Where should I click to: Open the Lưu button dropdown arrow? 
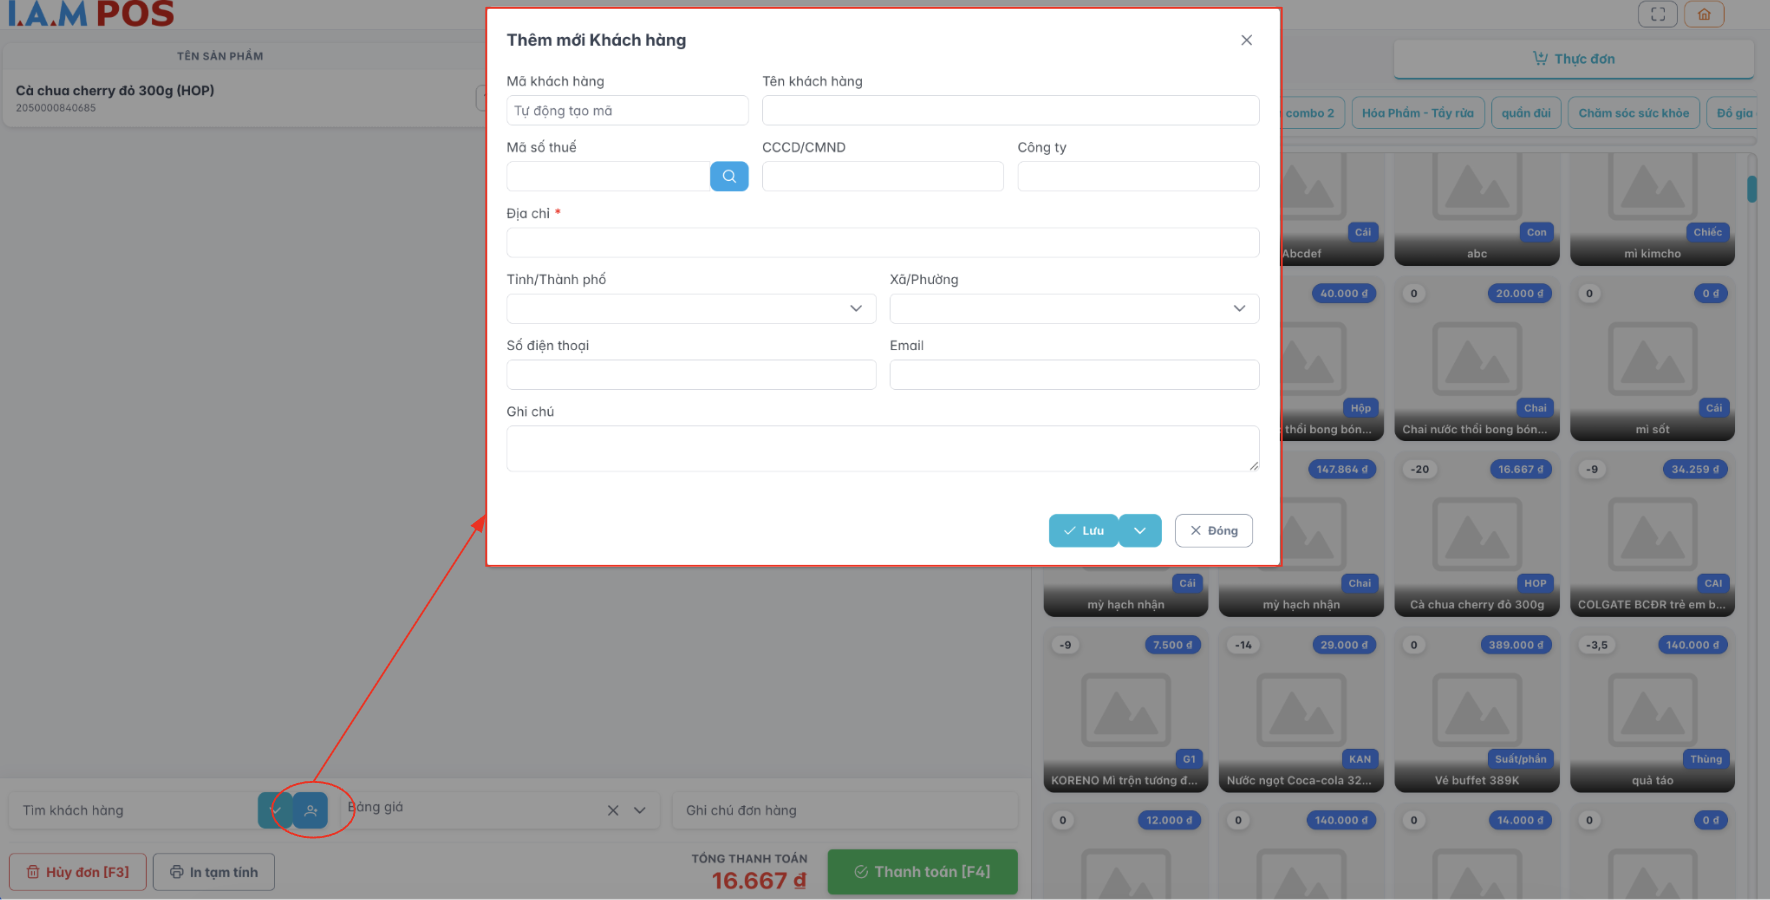pos(1140,531)
